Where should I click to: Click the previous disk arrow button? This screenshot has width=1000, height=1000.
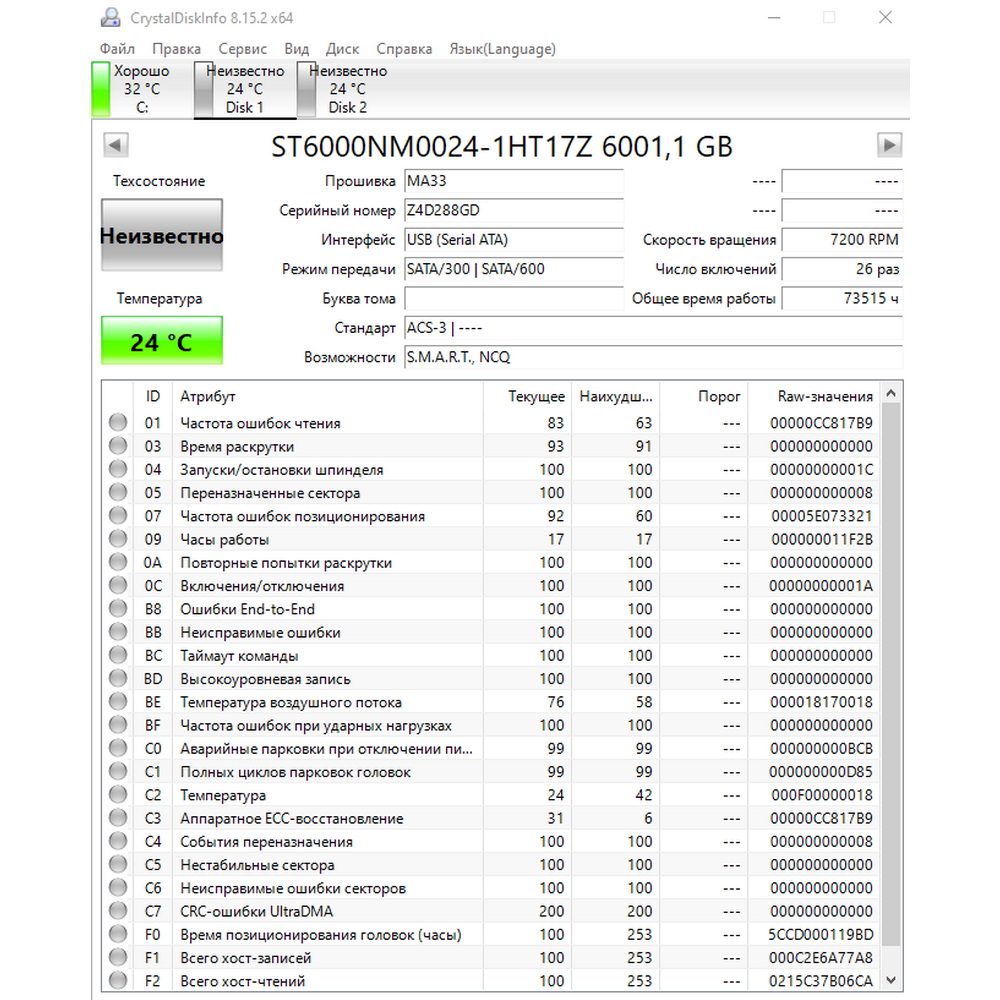116,145
